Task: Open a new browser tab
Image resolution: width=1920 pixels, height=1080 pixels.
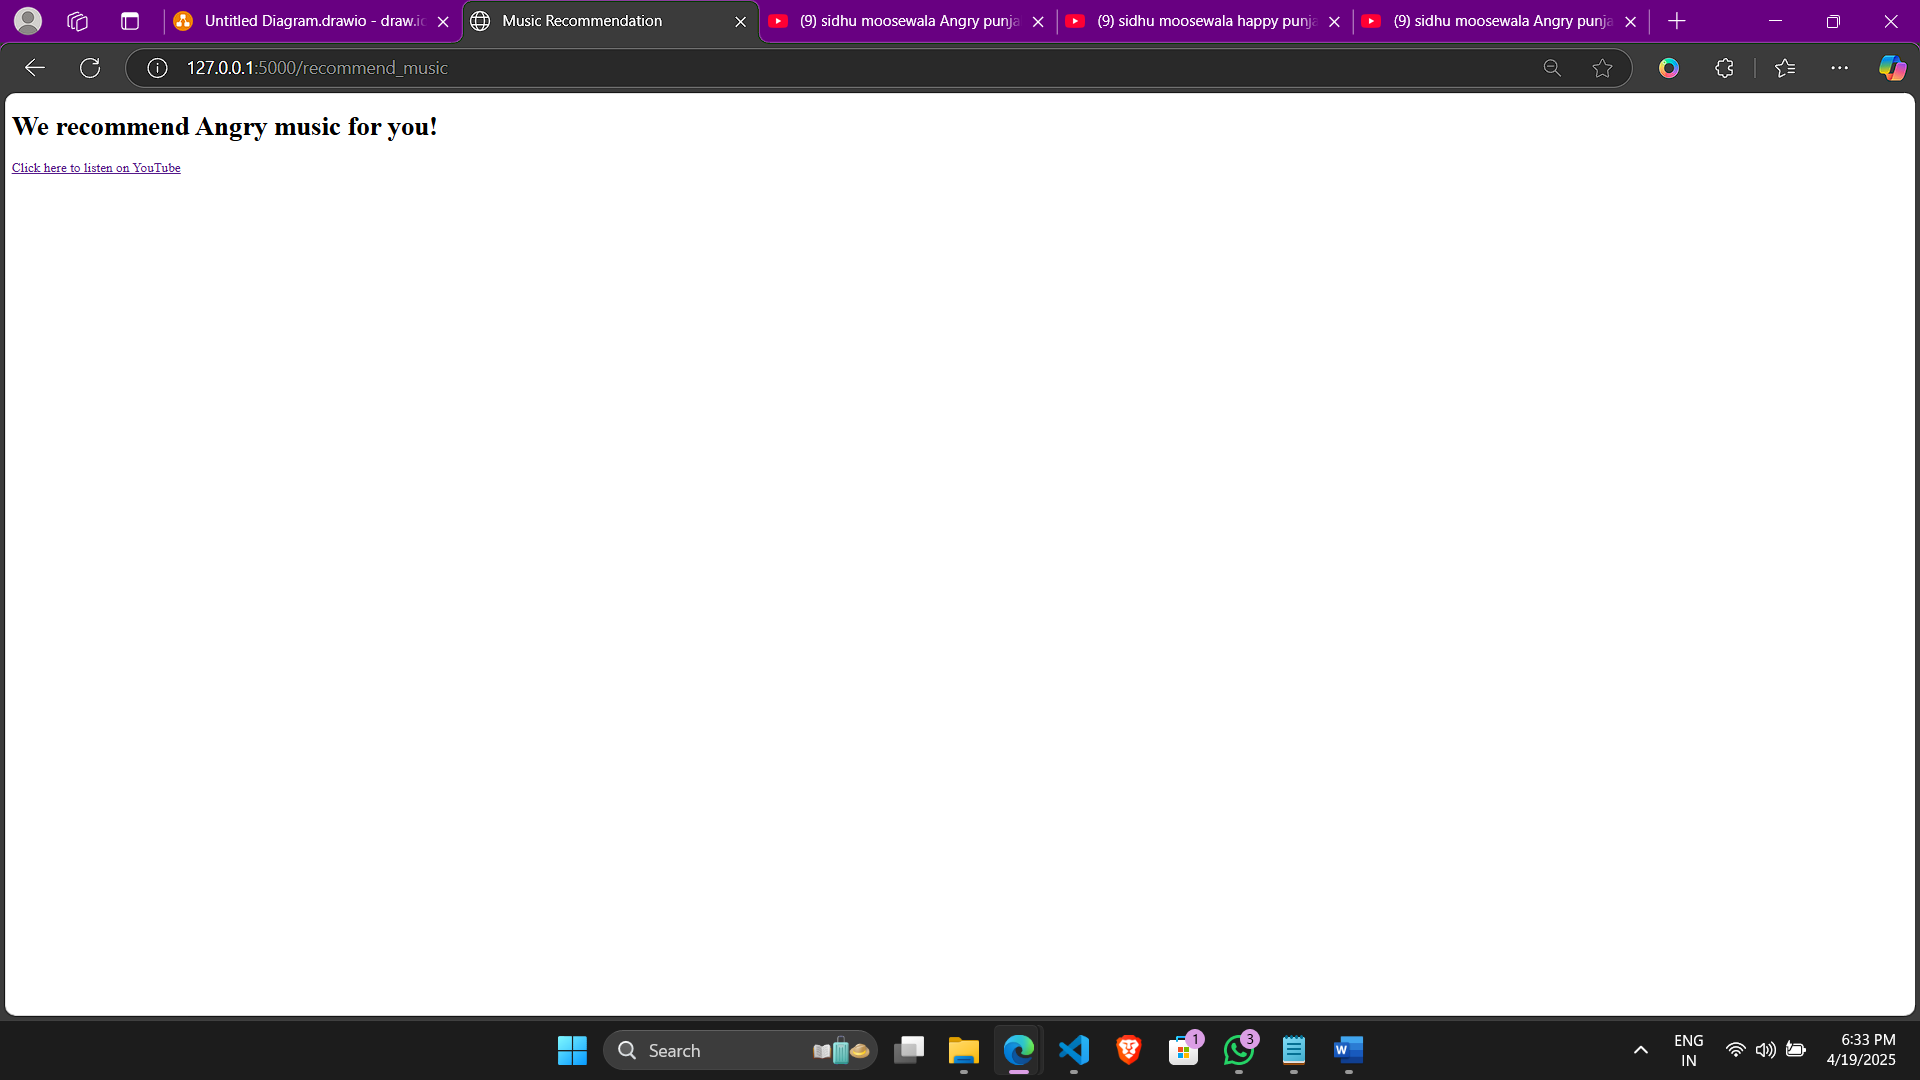Action: pos(1677,21)
